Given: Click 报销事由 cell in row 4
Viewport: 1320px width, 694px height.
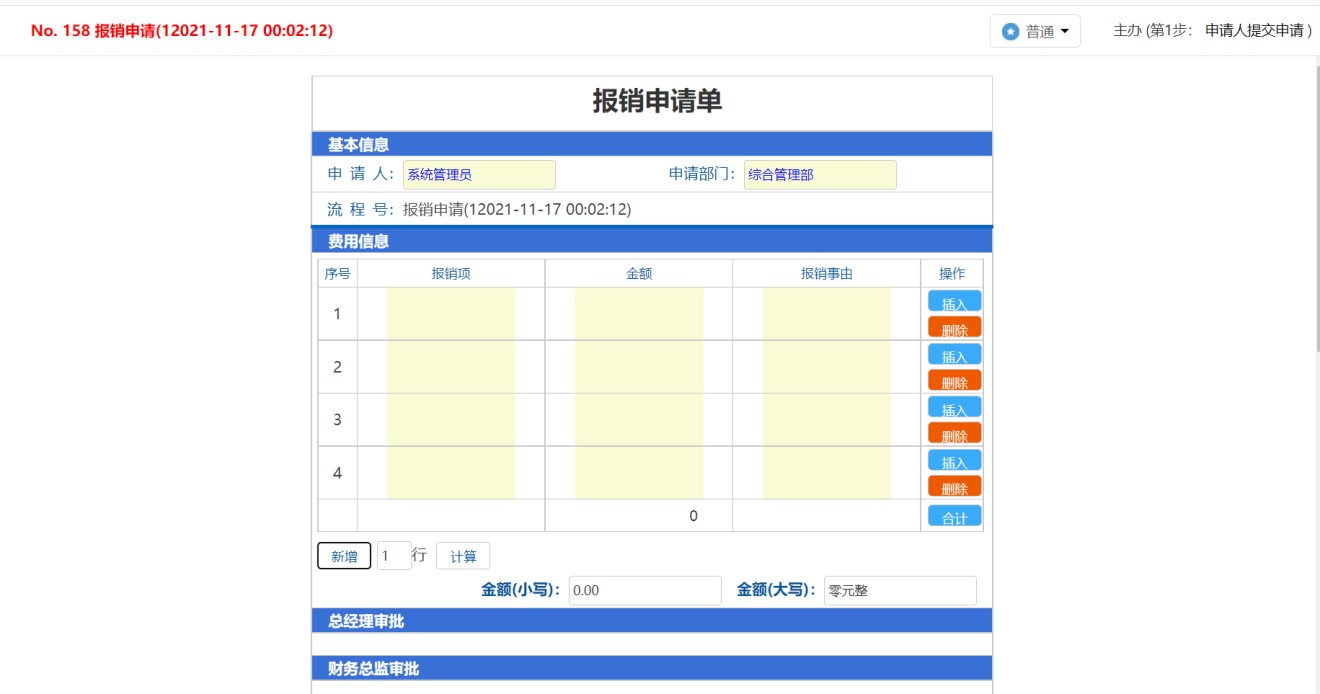Looking at the screenshot, I should click(x=827, y=473).
